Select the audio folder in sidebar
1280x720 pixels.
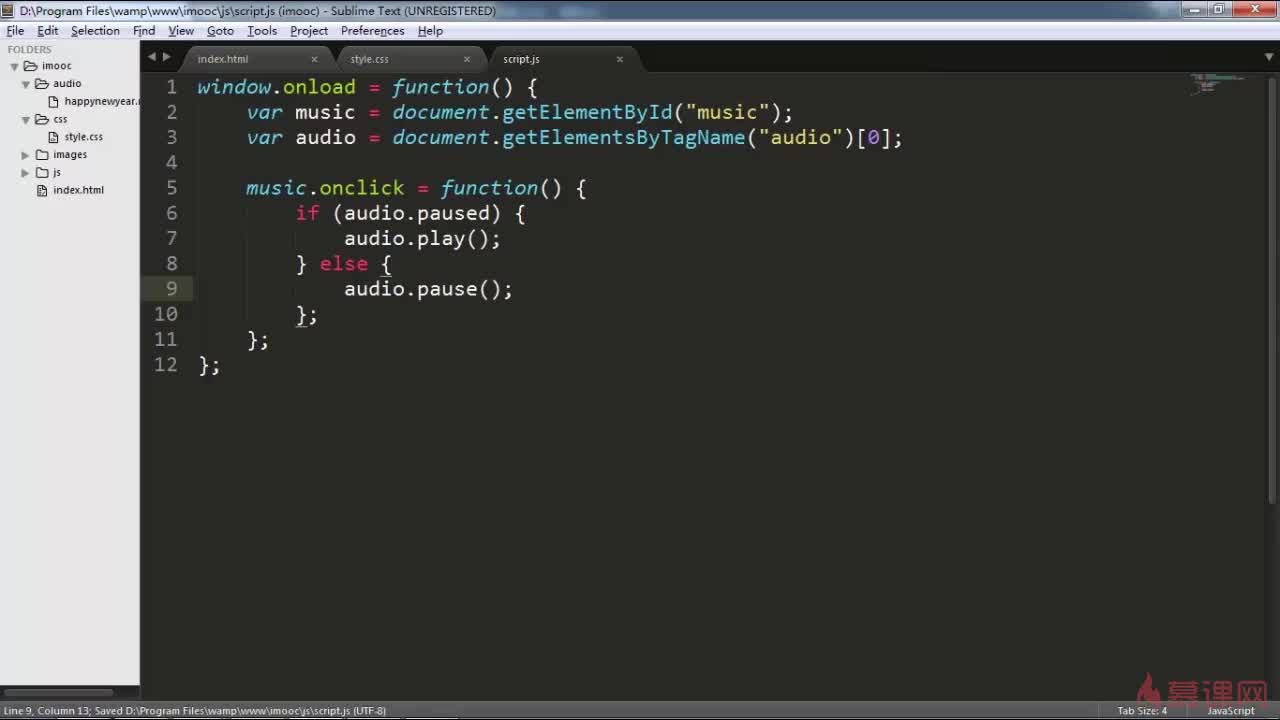click(67, 84)
